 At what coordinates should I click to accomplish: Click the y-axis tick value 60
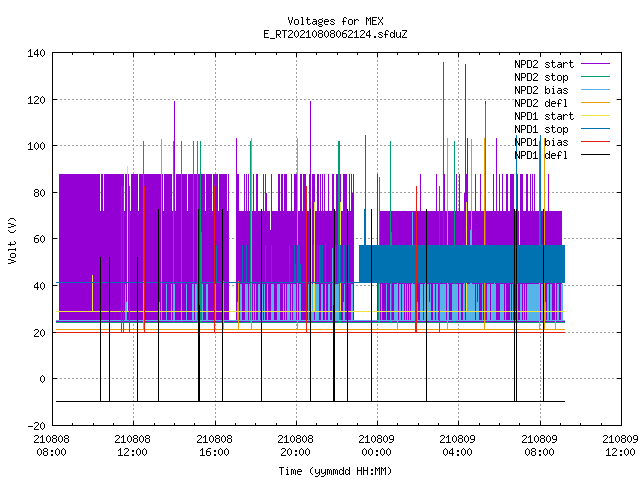point(39,239)
